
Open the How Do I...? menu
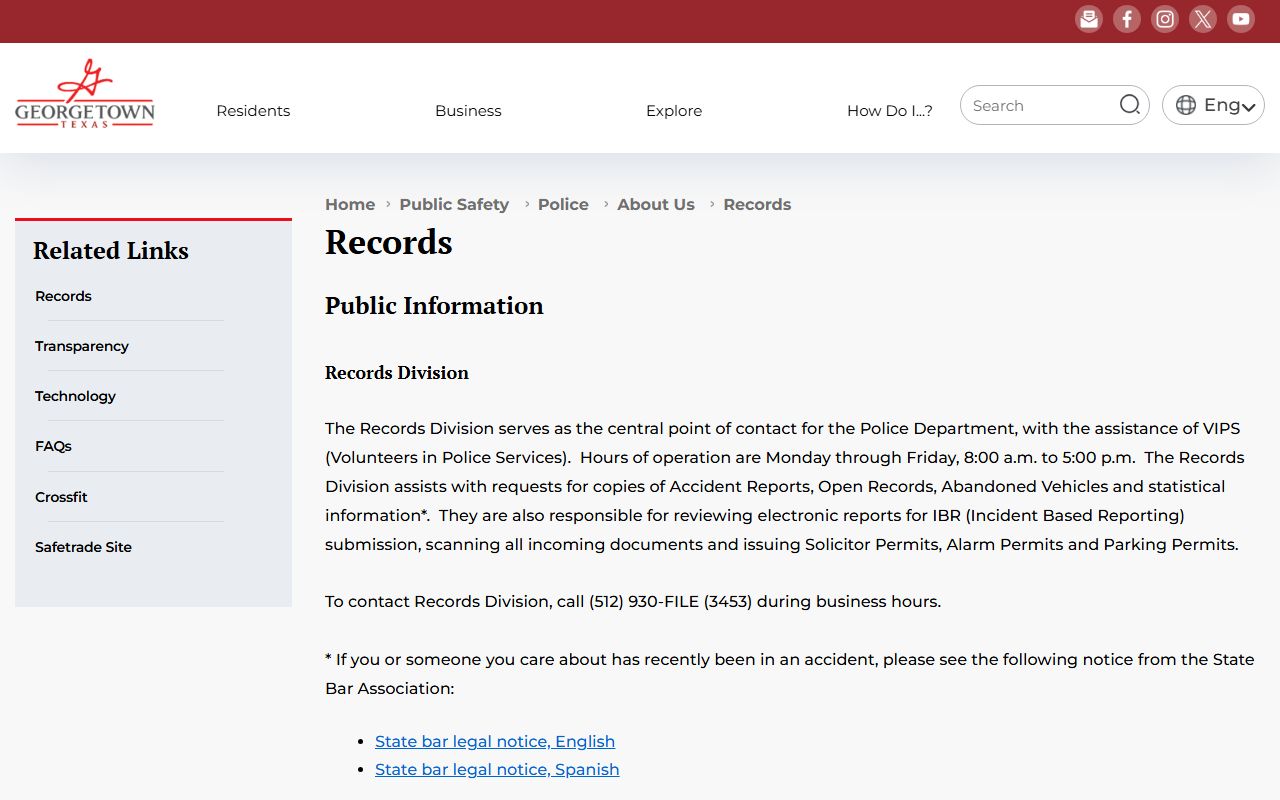coord(889,111)
